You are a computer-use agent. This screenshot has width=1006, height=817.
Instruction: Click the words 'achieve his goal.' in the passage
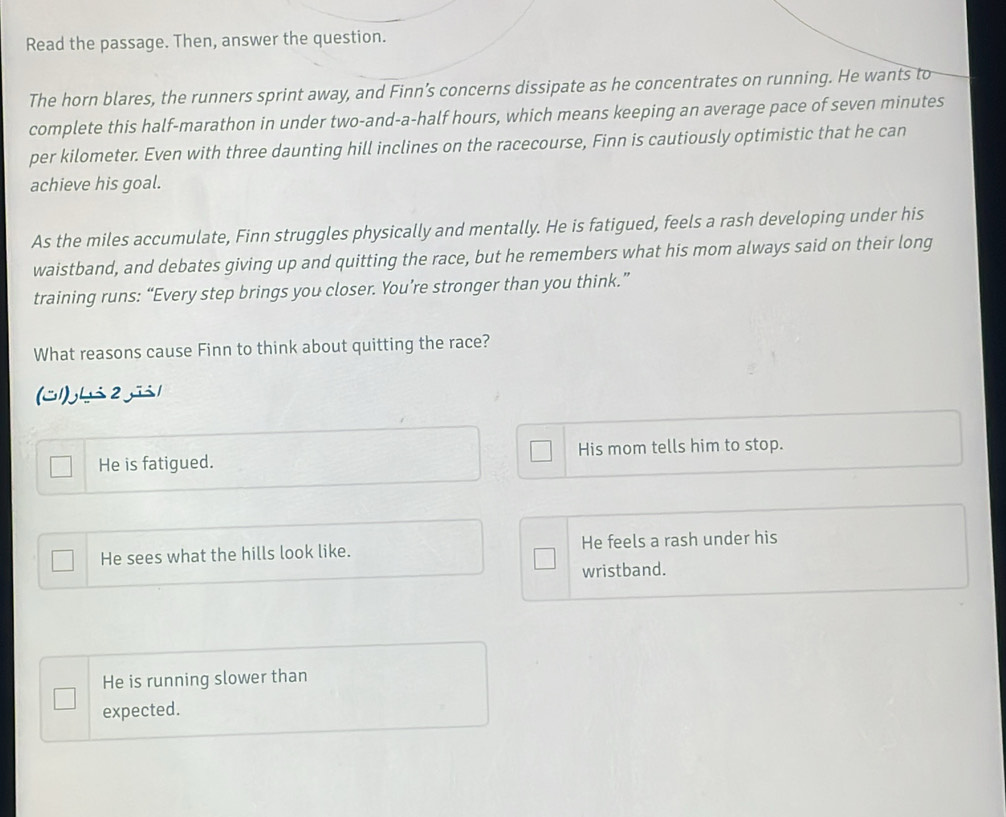tap(96, 184)
